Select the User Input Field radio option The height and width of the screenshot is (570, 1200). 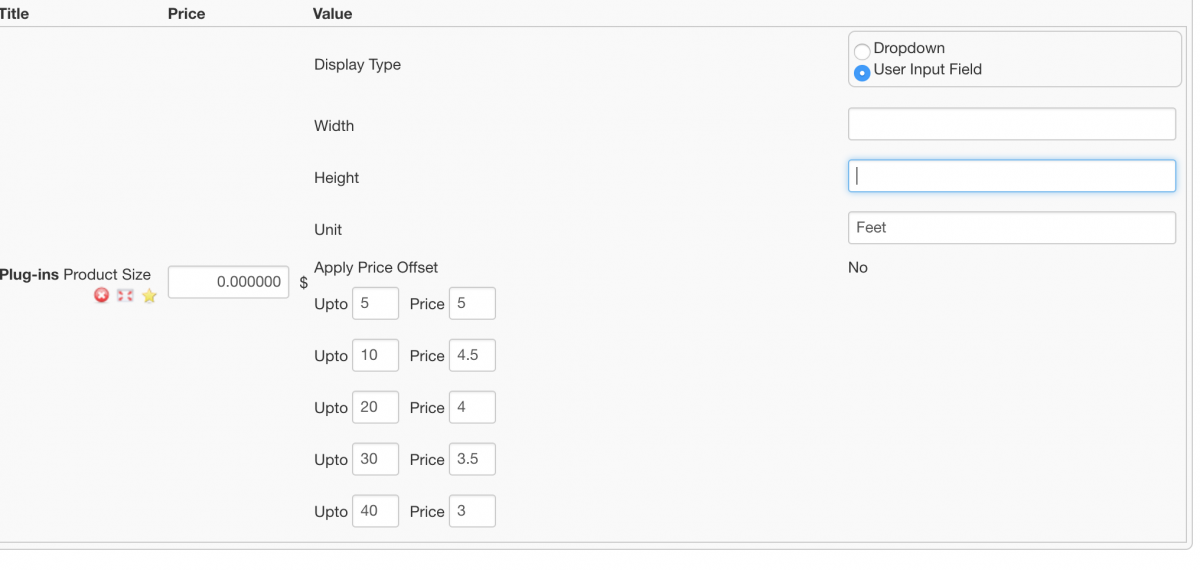861,72
